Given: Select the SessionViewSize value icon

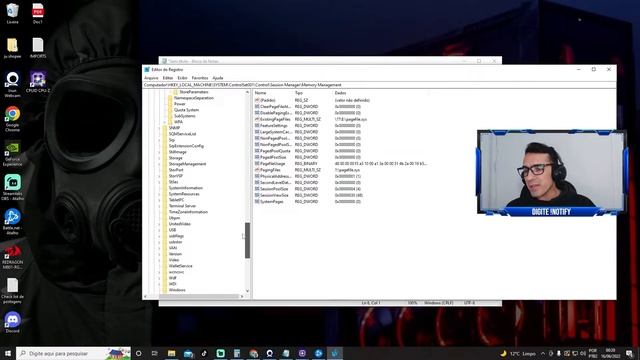Looking at the screenshot, I should pyautogui.click(x=257, y=195).
